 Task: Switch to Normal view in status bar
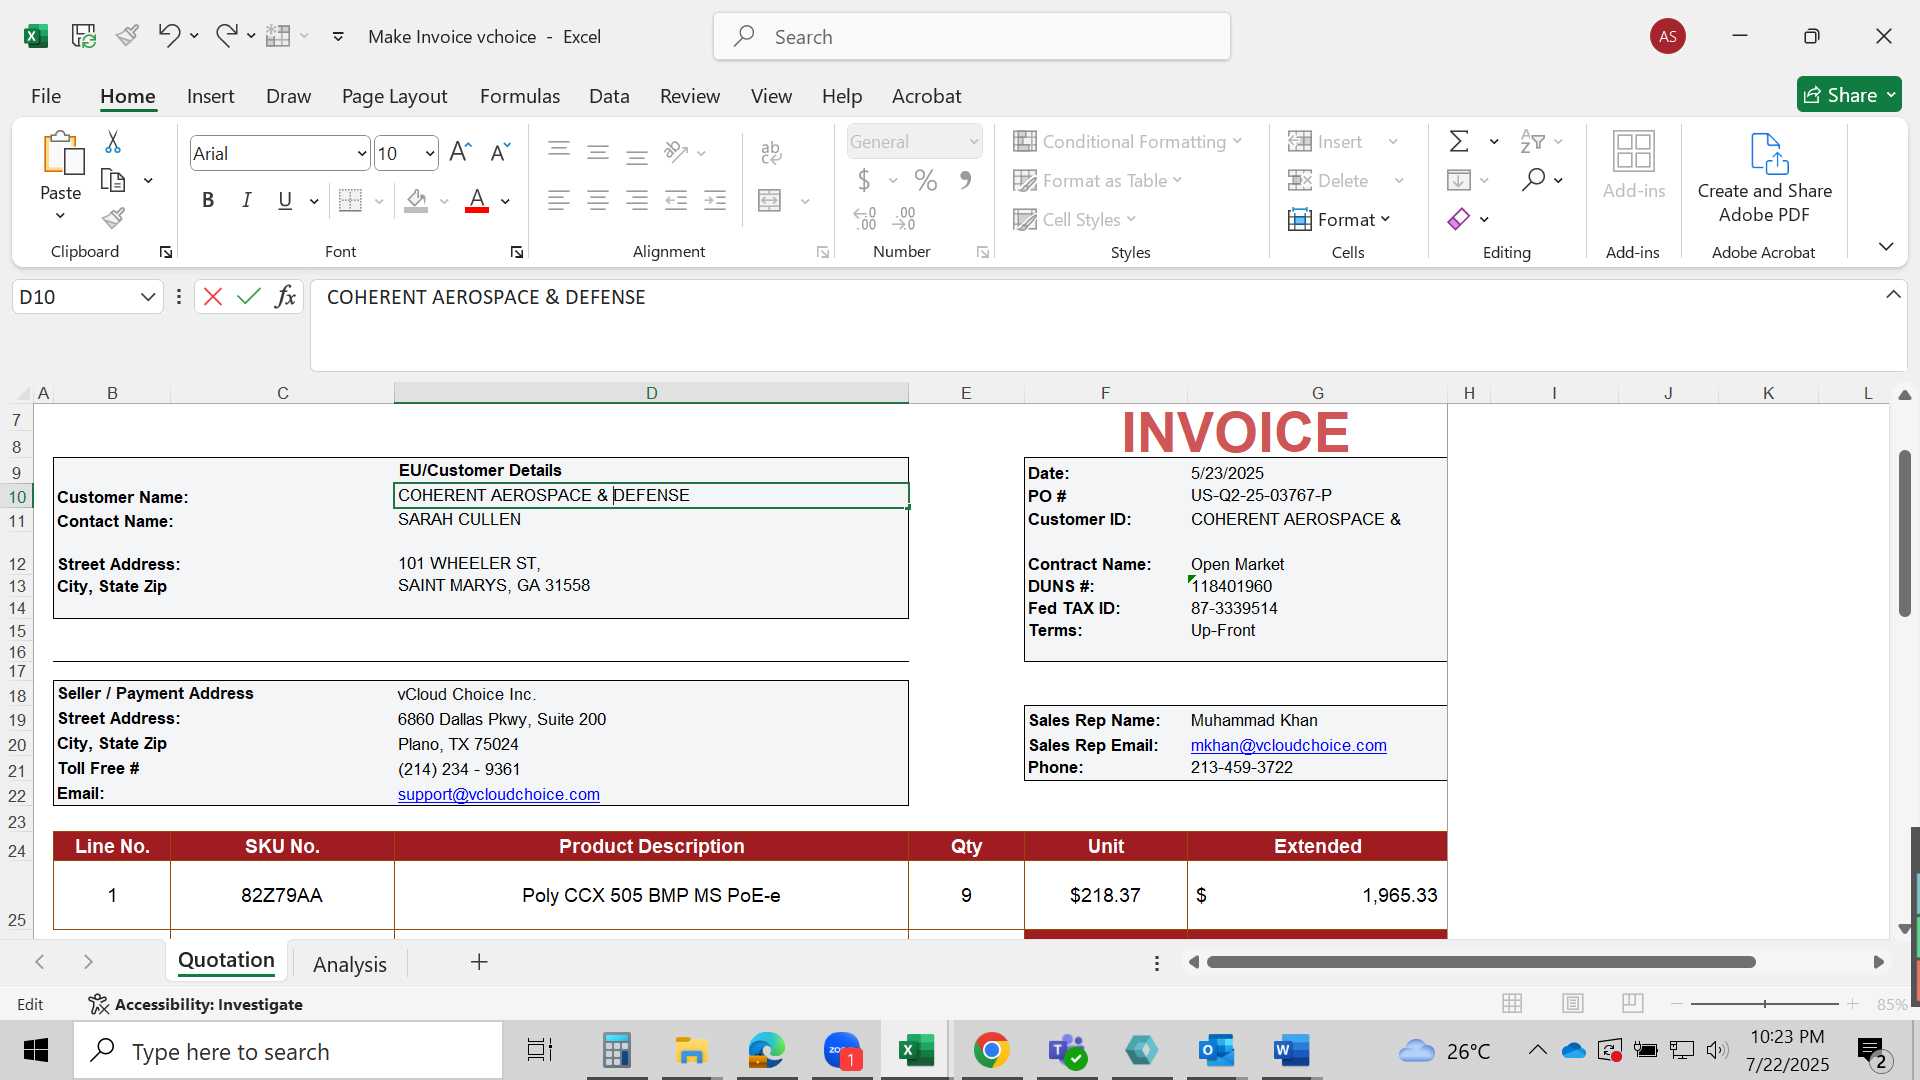click(x=1512, y=1003)
